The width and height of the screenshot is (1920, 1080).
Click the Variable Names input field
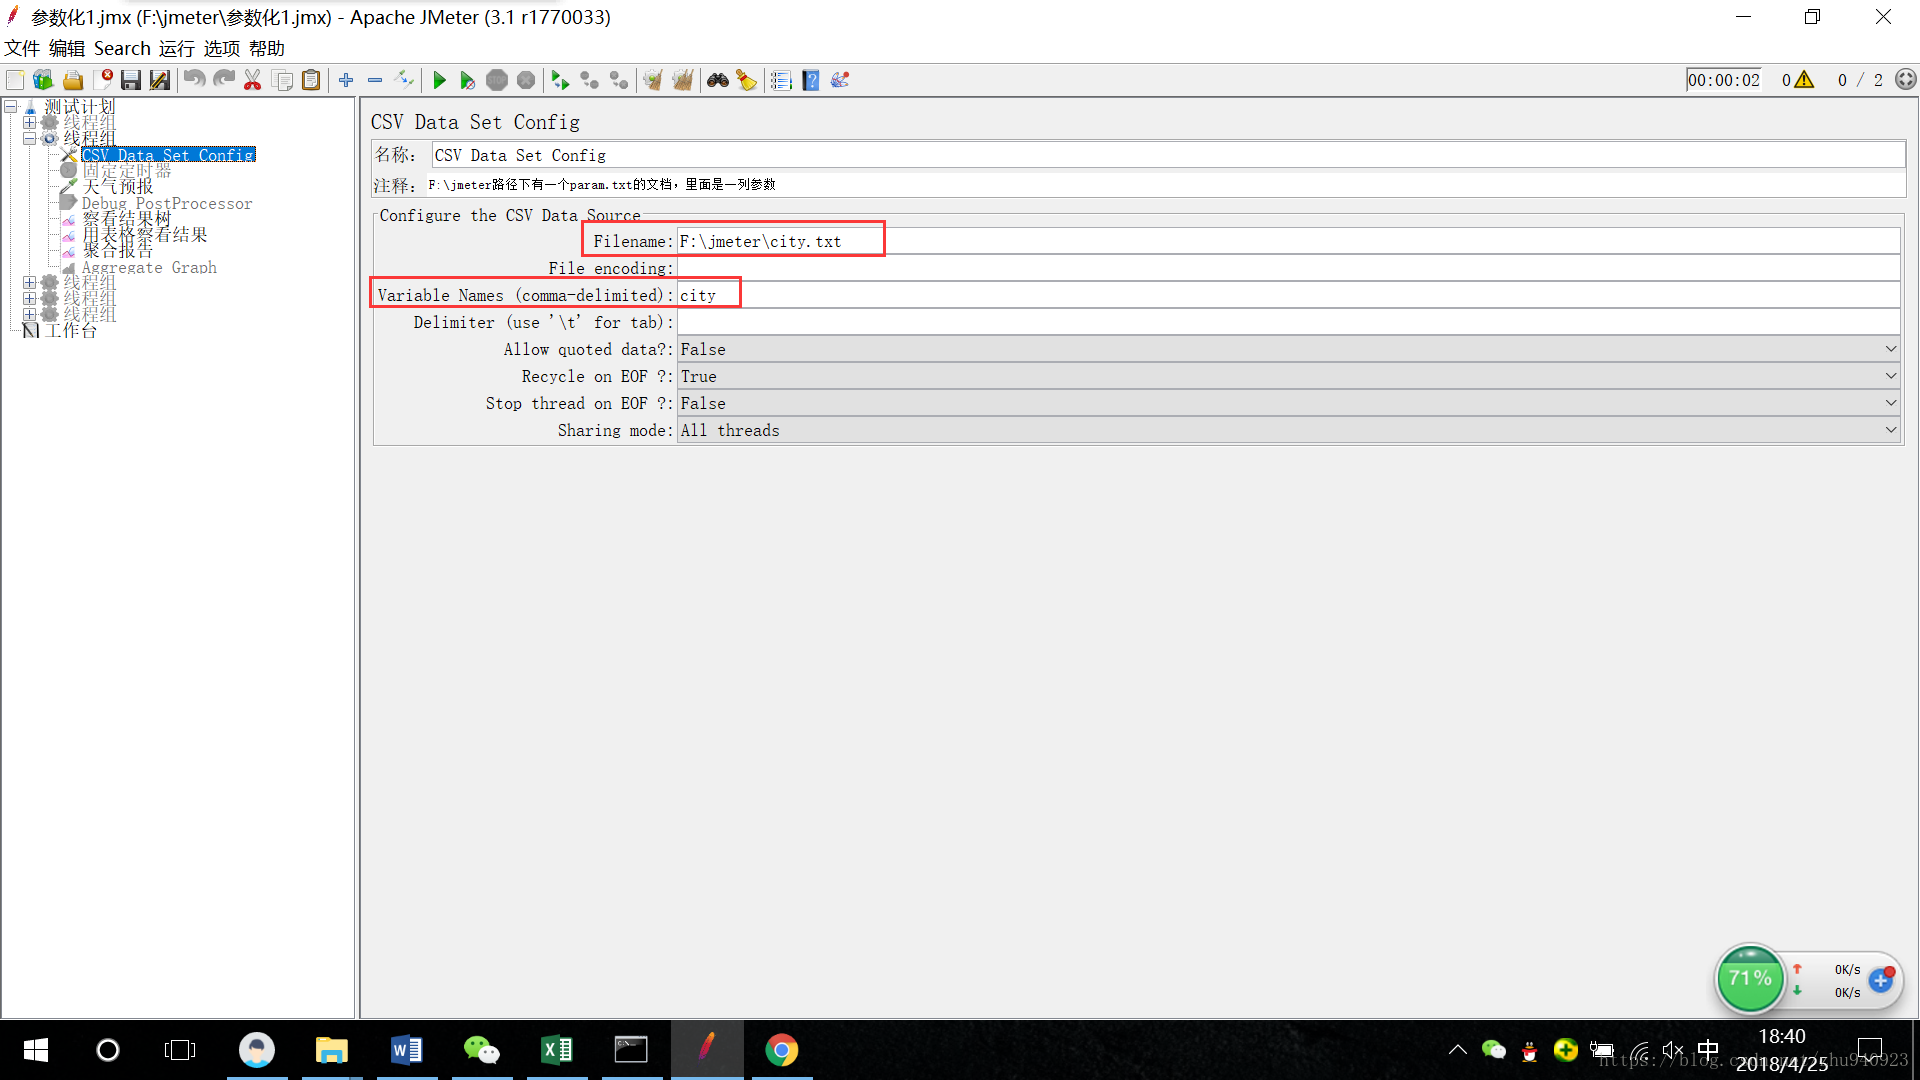click(1289, 295)
